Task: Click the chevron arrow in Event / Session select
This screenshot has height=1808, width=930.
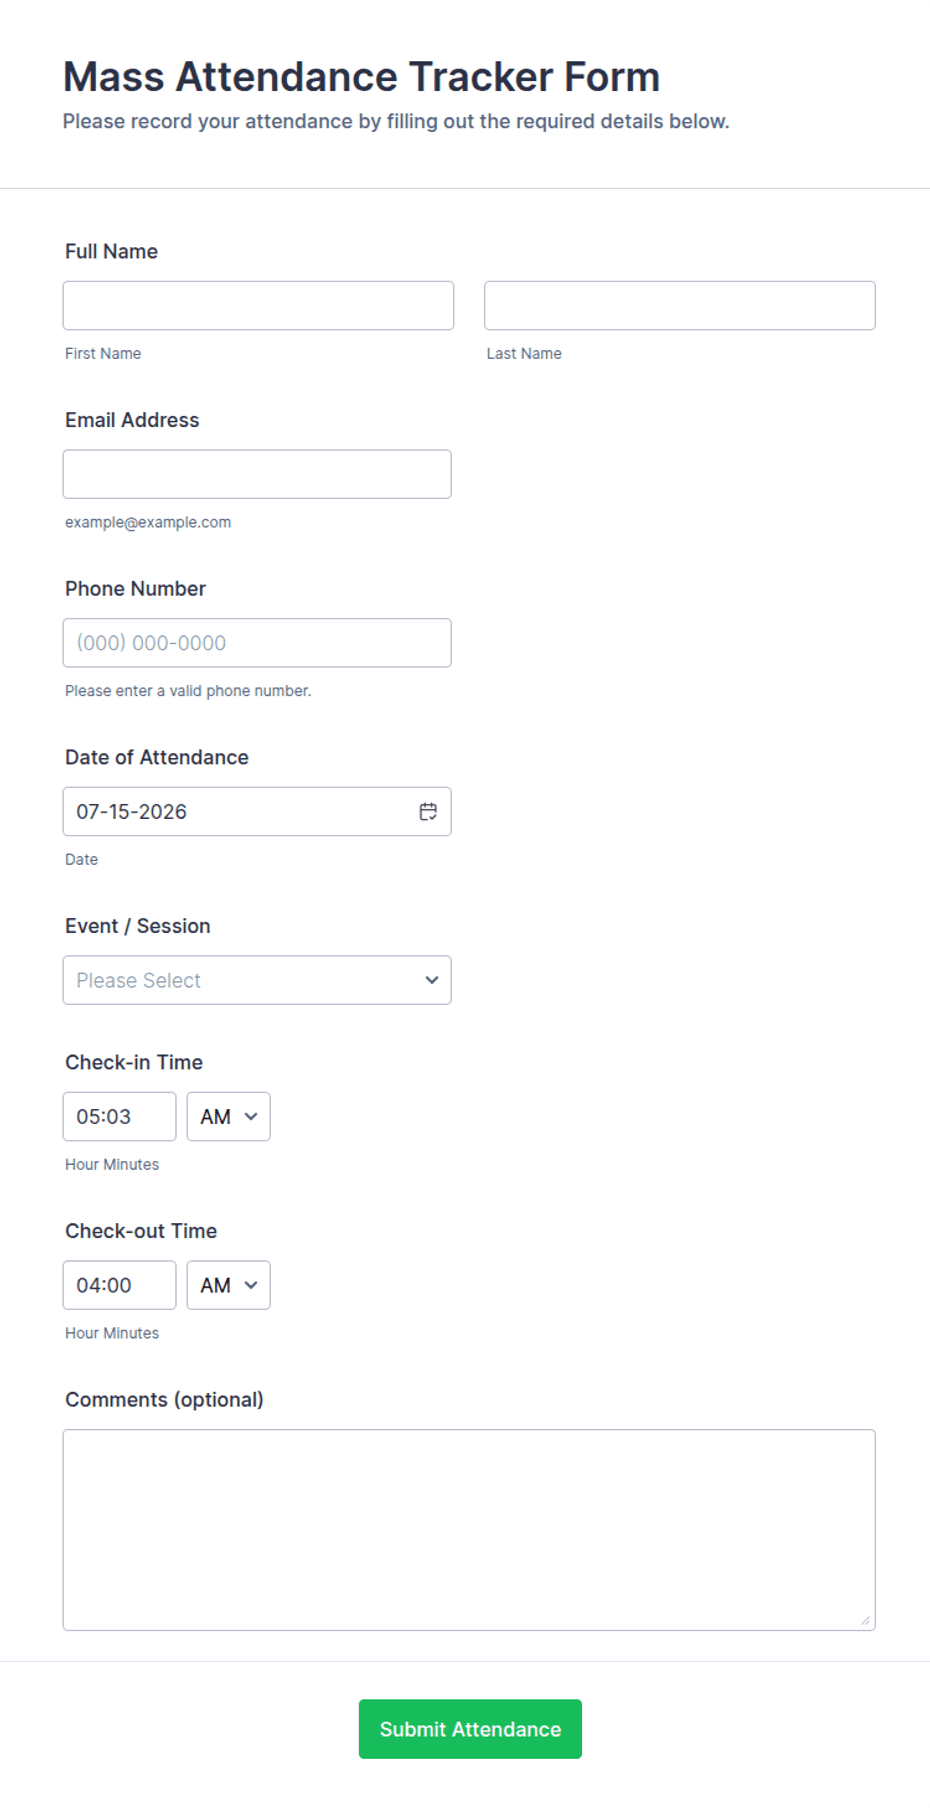Action: [432, 980]
